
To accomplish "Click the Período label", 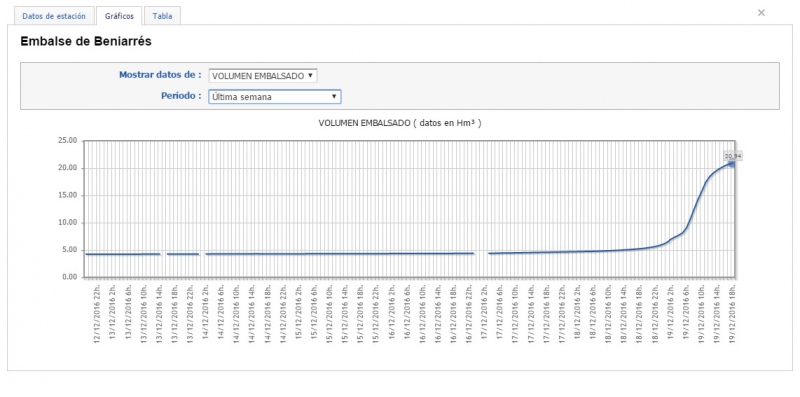I will [181, 96].
